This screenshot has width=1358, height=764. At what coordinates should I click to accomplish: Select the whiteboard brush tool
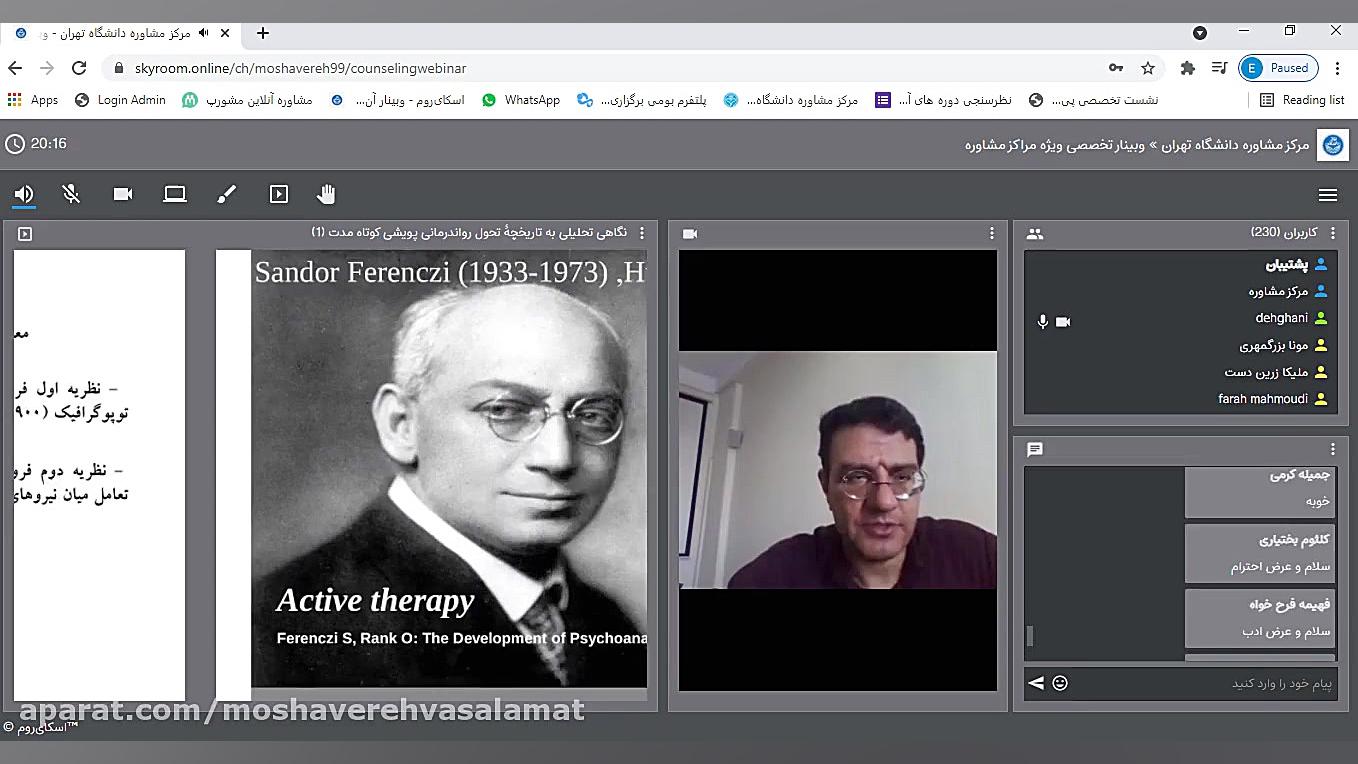[x=227, y=194]
